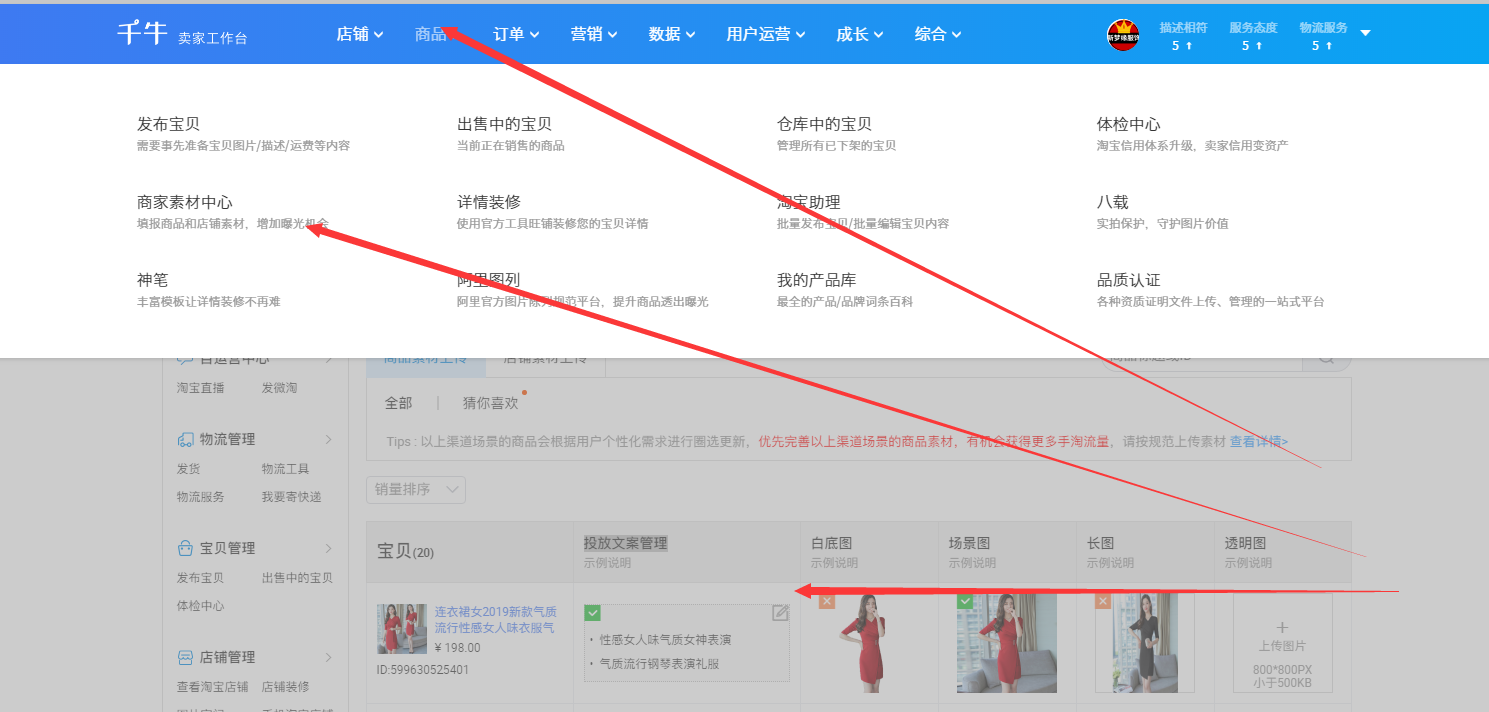
Task: Click the shop avatar with crown
Action: pyautogui.click(x=1123, y=35)
